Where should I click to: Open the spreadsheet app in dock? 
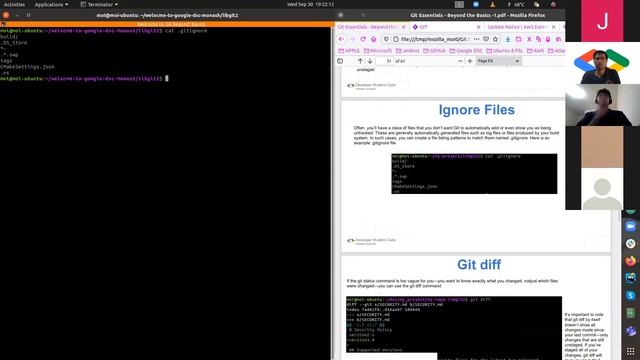631,313
